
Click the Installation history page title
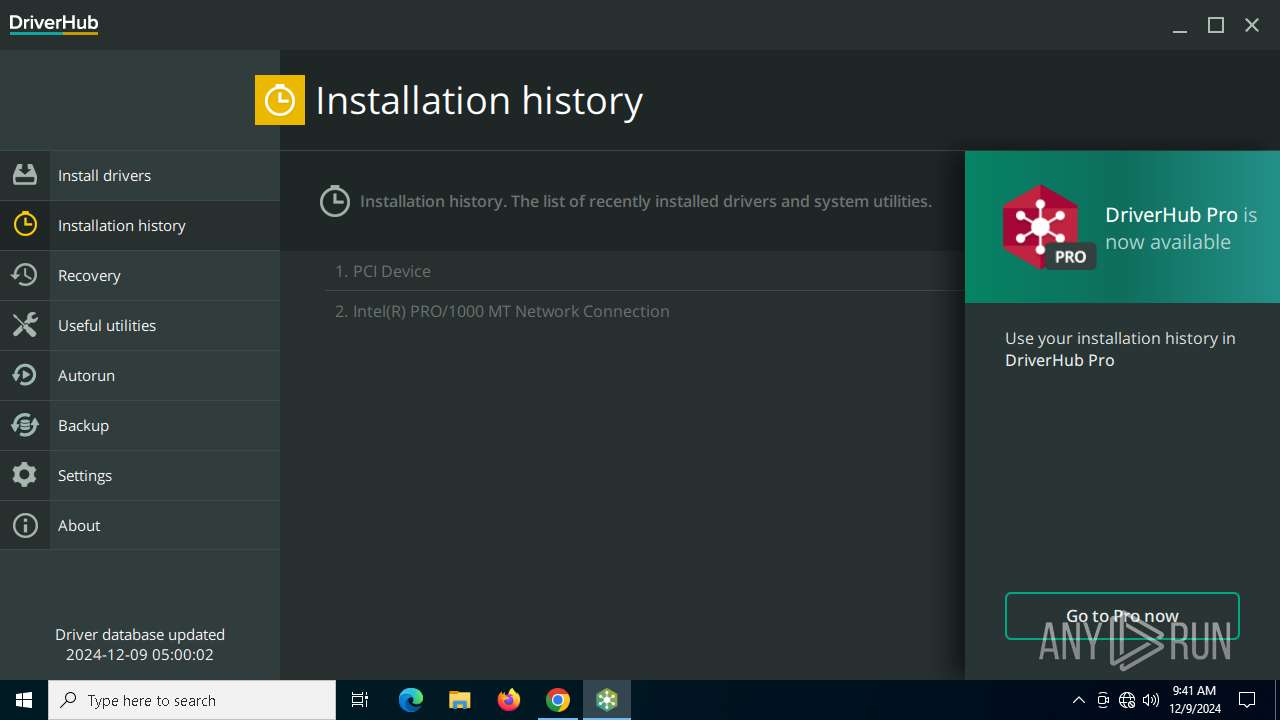pyautogui.click(x=479, y=100)
